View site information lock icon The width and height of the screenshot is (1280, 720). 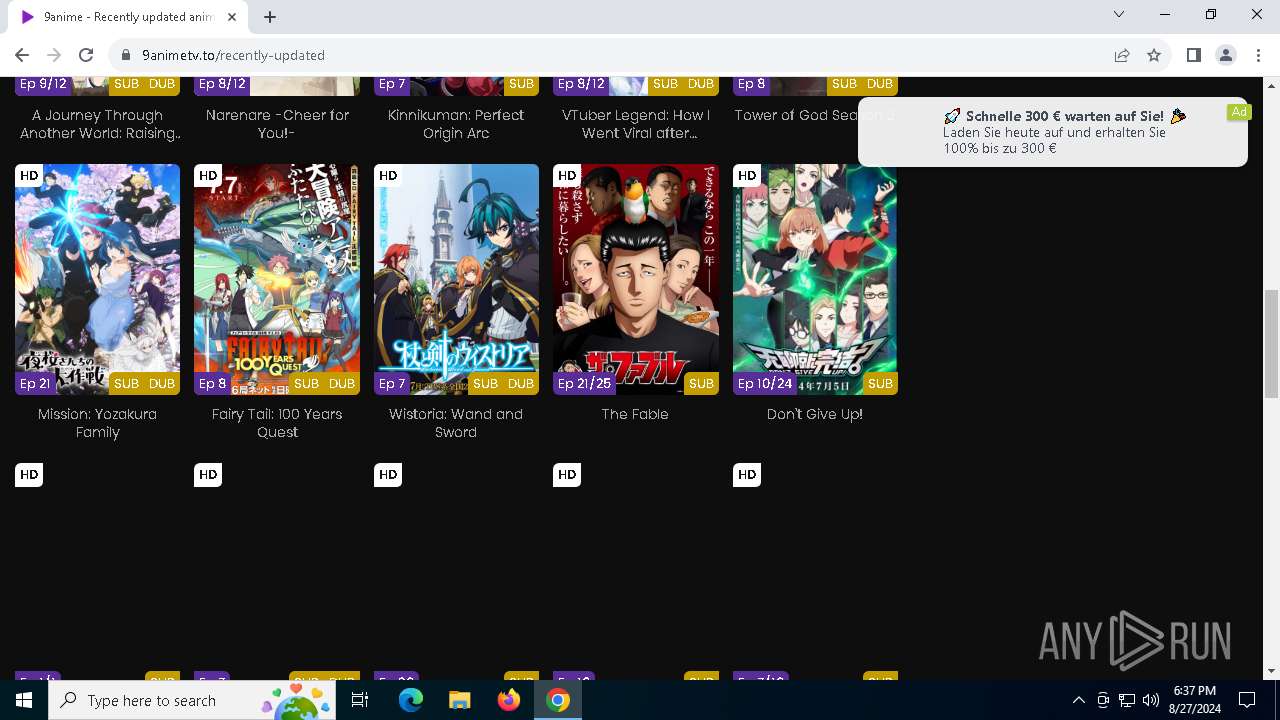pos(125,55)
